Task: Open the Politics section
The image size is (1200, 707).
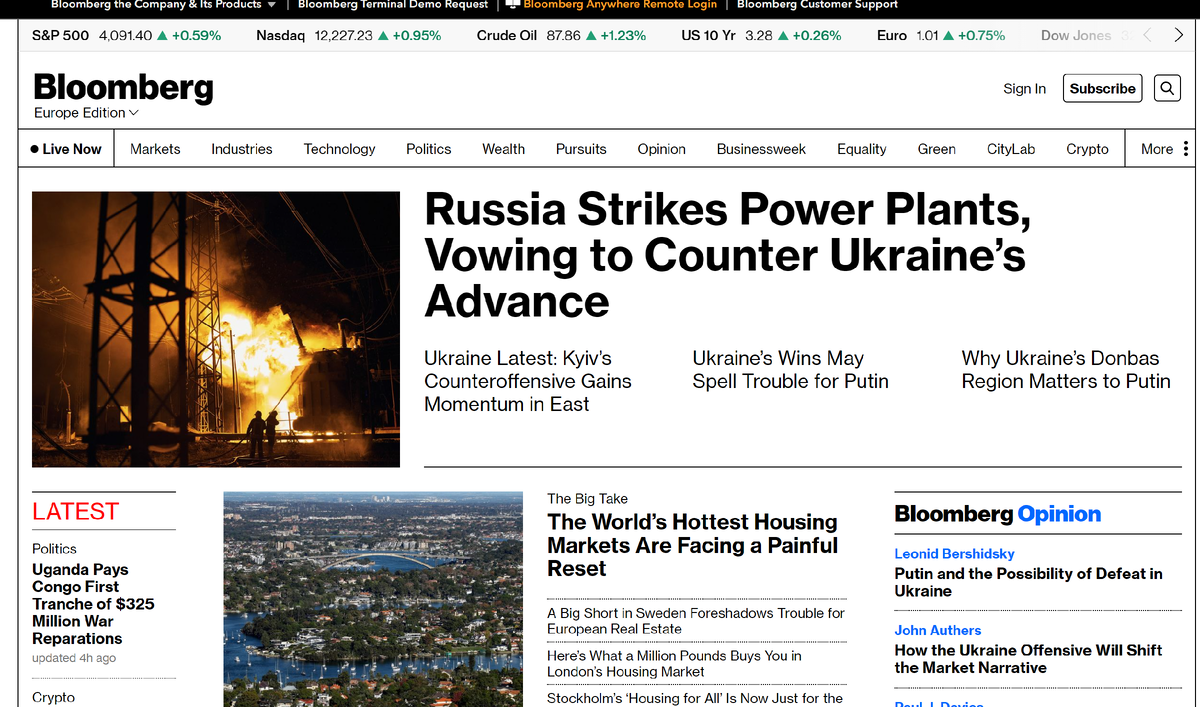Action: coord(429,149)
